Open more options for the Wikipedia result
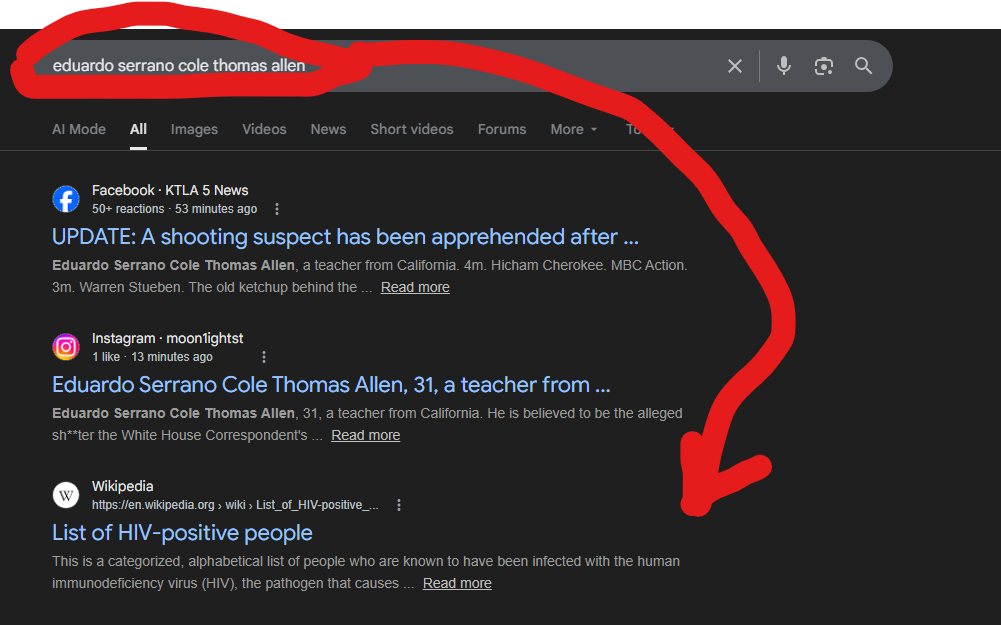 [399, 505]
